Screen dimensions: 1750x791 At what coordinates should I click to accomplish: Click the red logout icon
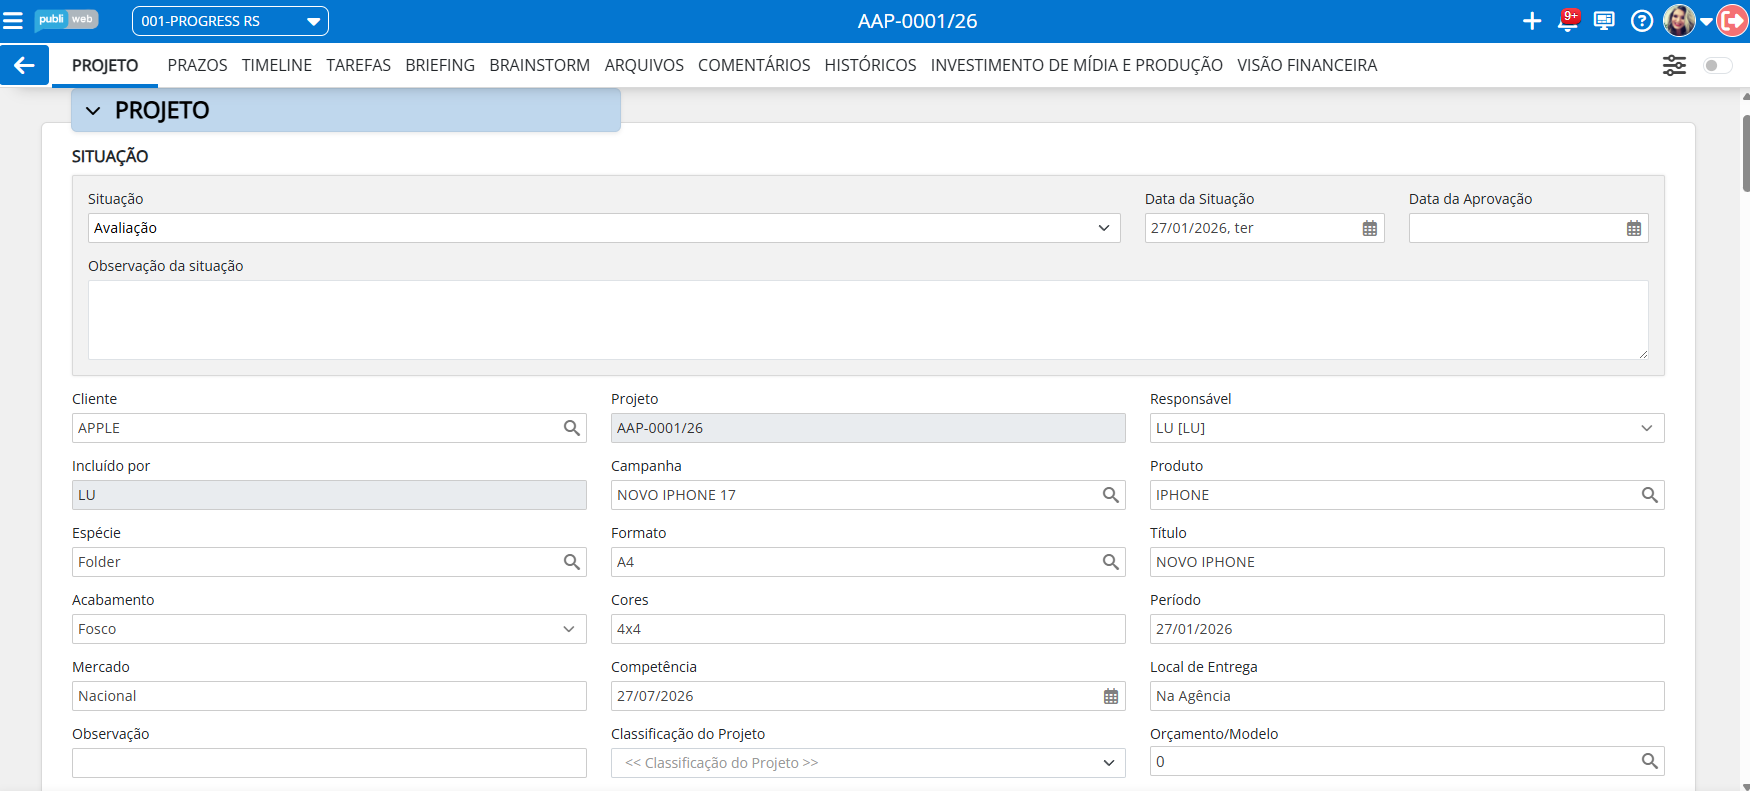1732,21
